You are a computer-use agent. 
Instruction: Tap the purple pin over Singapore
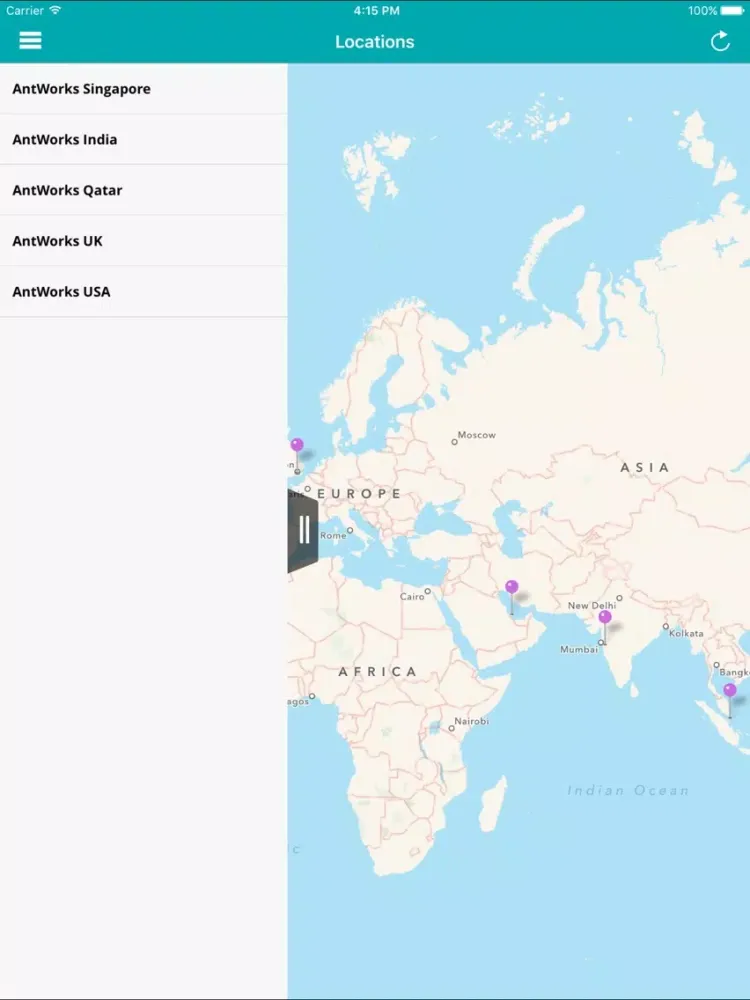pos(730,690)
